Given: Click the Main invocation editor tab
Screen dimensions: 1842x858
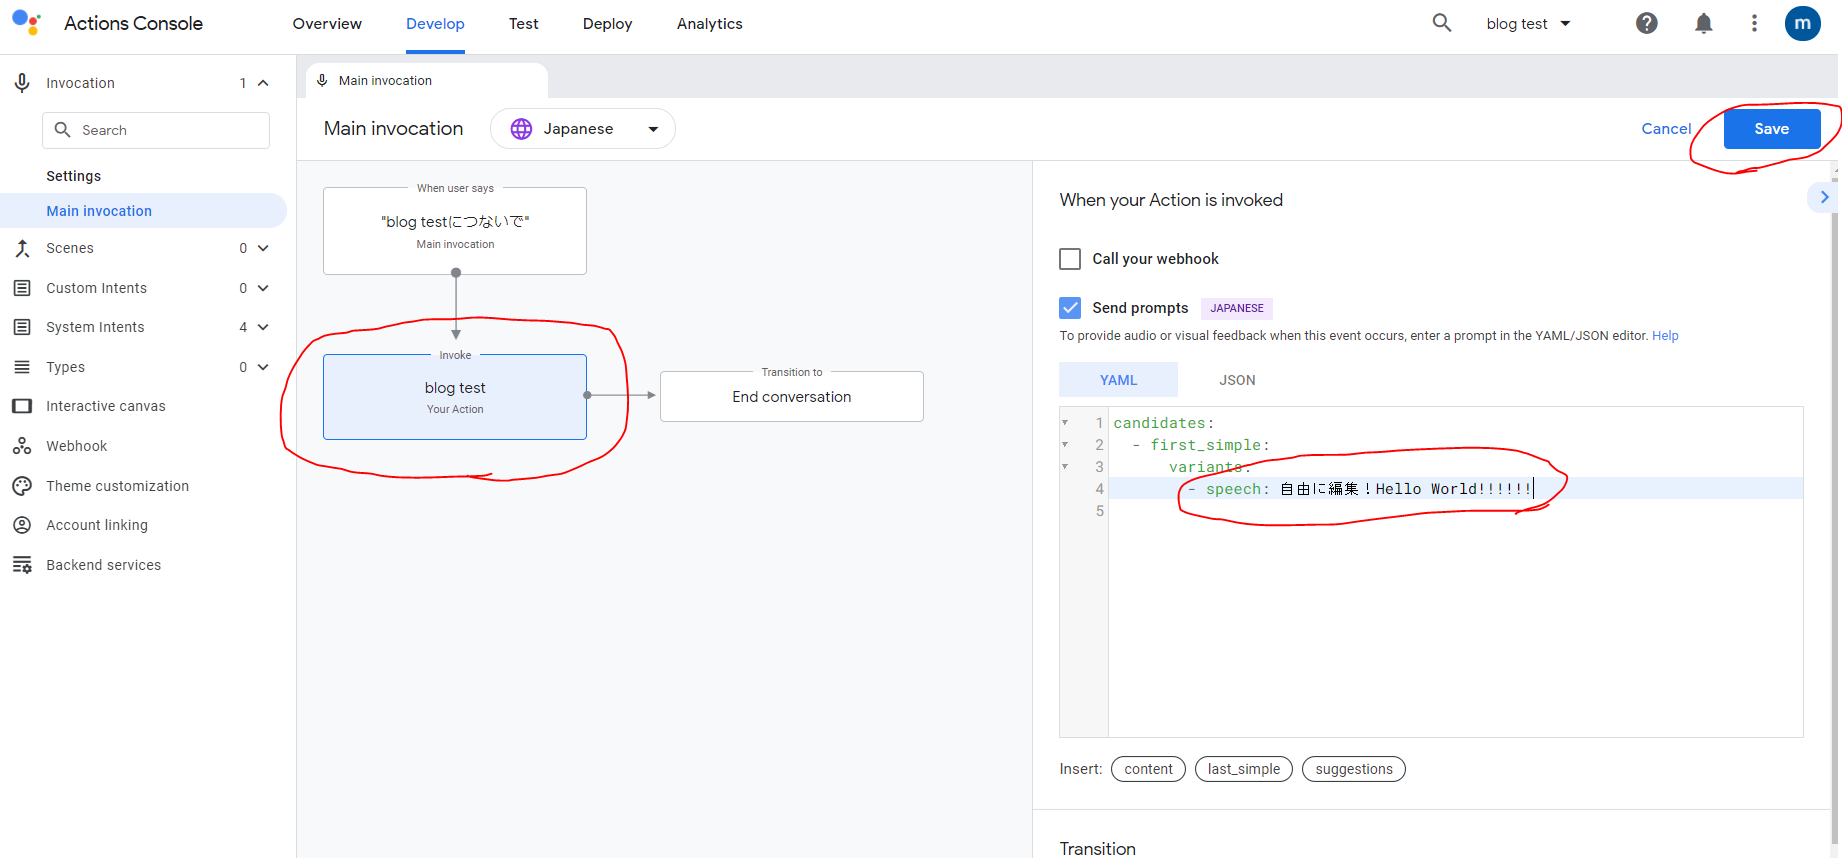Looking at the screenshot, I should pyautogui.click(x=427, y=81).
